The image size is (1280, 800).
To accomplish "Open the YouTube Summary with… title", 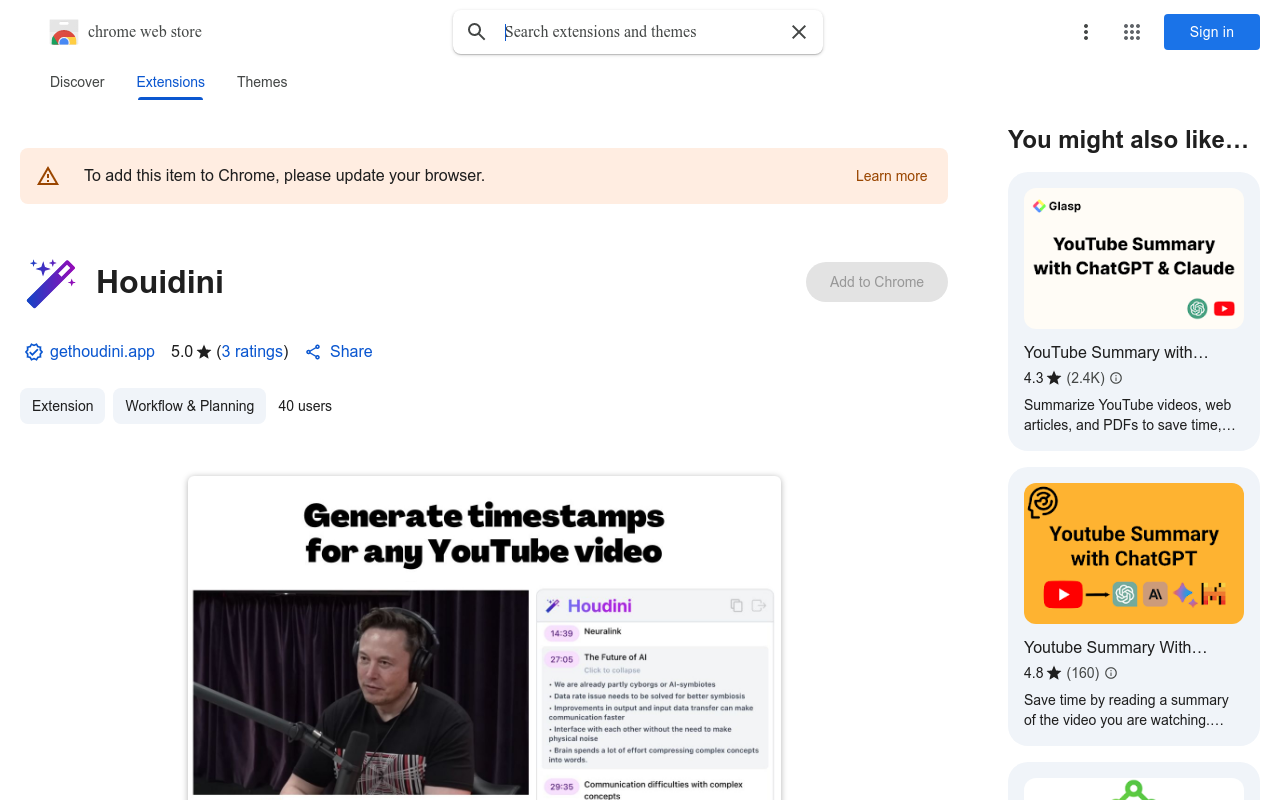I will click(1116, 352).
